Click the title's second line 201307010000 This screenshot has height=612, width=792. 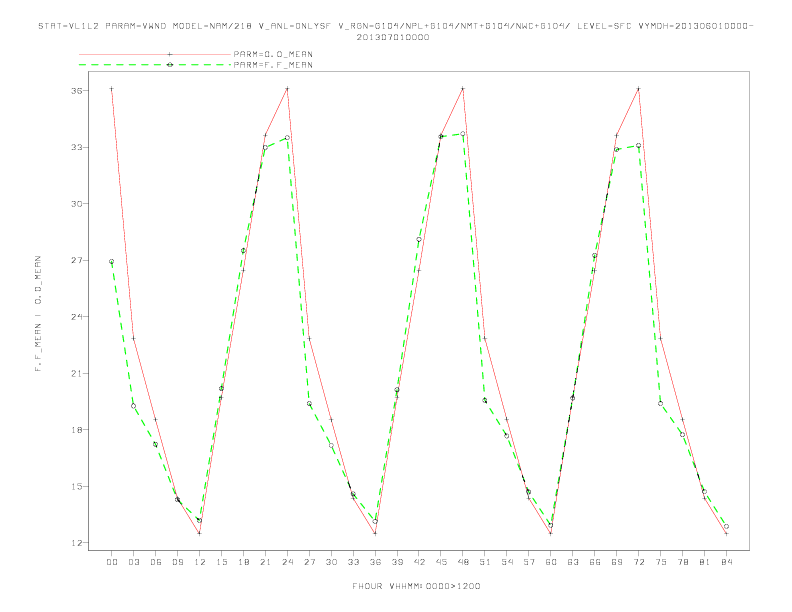393,37
